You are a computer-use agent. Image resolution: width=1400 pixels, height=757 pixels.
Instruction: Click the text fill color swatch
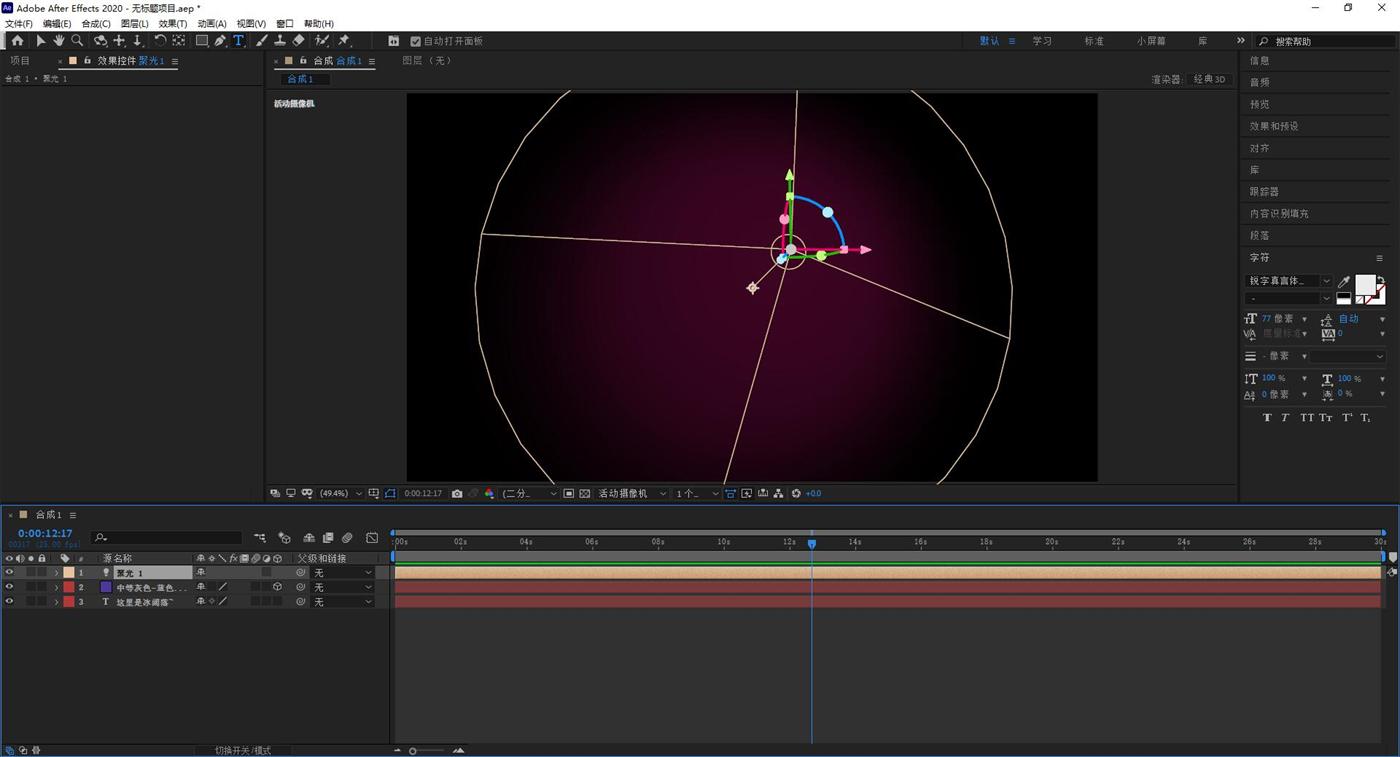[1364, 286]
